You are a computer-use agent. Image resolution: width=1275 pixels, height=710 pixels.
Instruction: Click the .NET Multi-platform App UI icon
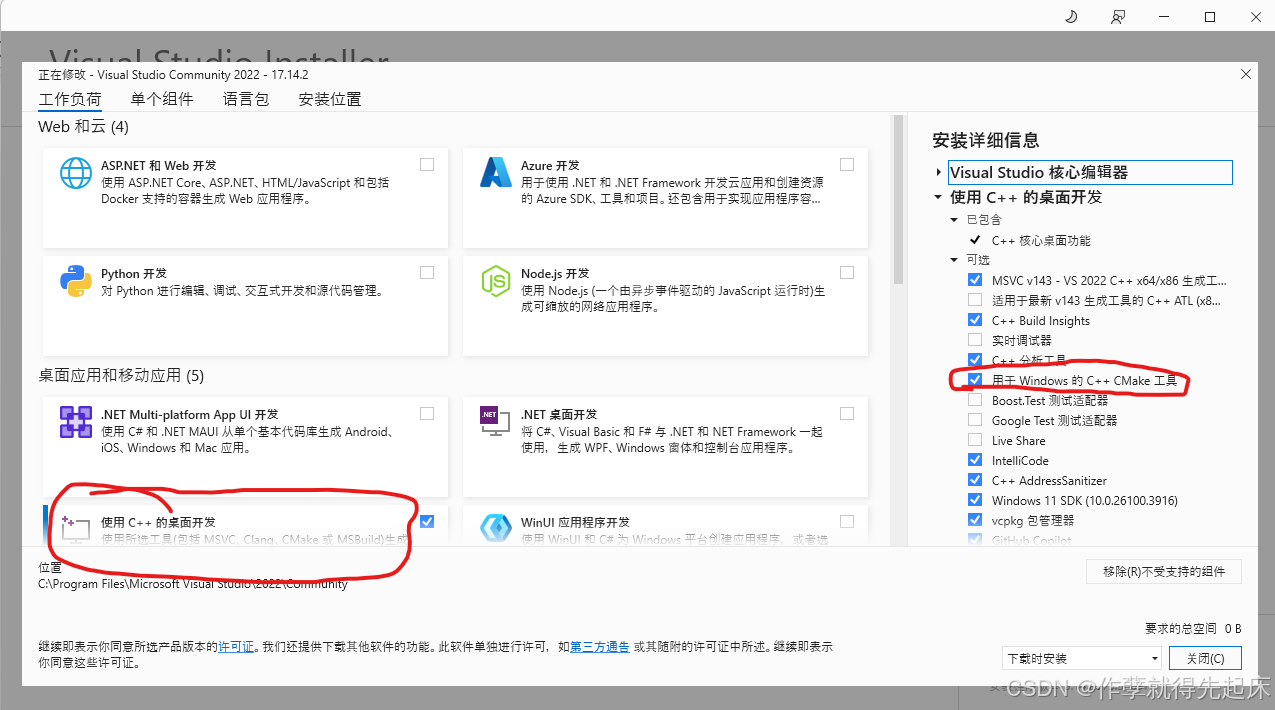(76, 422)
